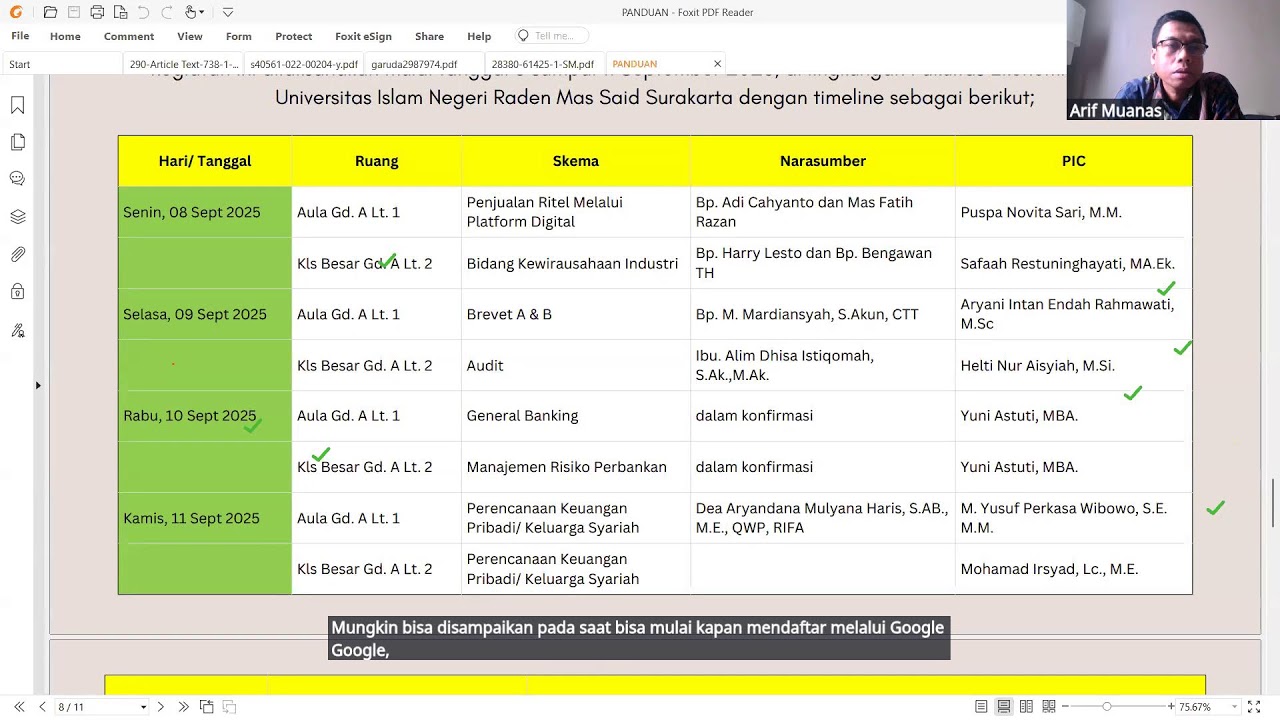1280x720 pixels.
Task: Open the View ribbon tab
Action: click(x=190, y=36)
